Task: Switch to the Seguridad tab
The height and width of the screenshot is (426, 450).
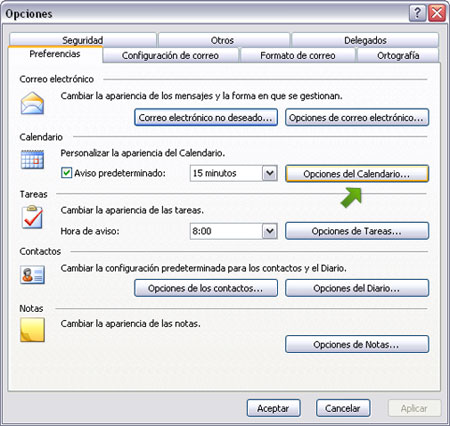Action: click(83, 40)
